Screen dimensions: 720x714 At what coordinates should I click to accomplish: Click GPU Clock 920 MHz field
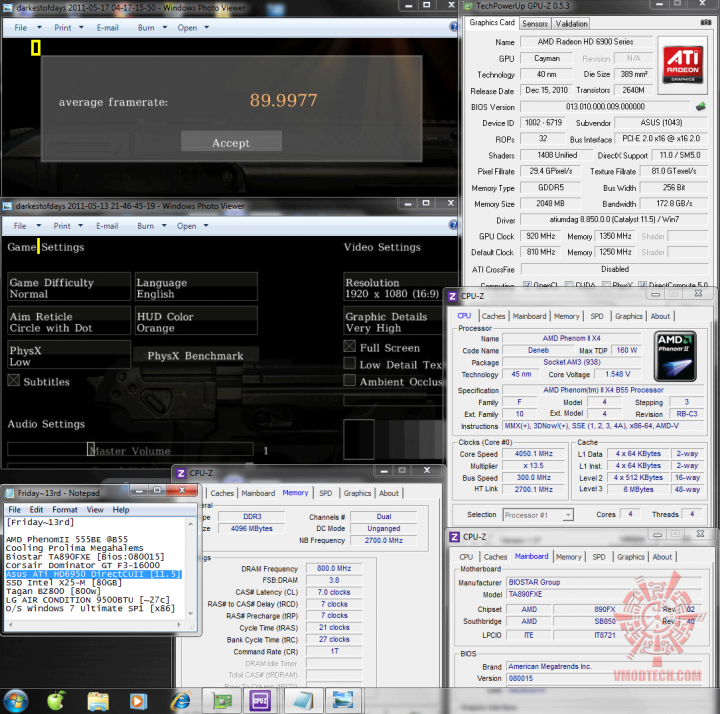(x=541, y=236)
